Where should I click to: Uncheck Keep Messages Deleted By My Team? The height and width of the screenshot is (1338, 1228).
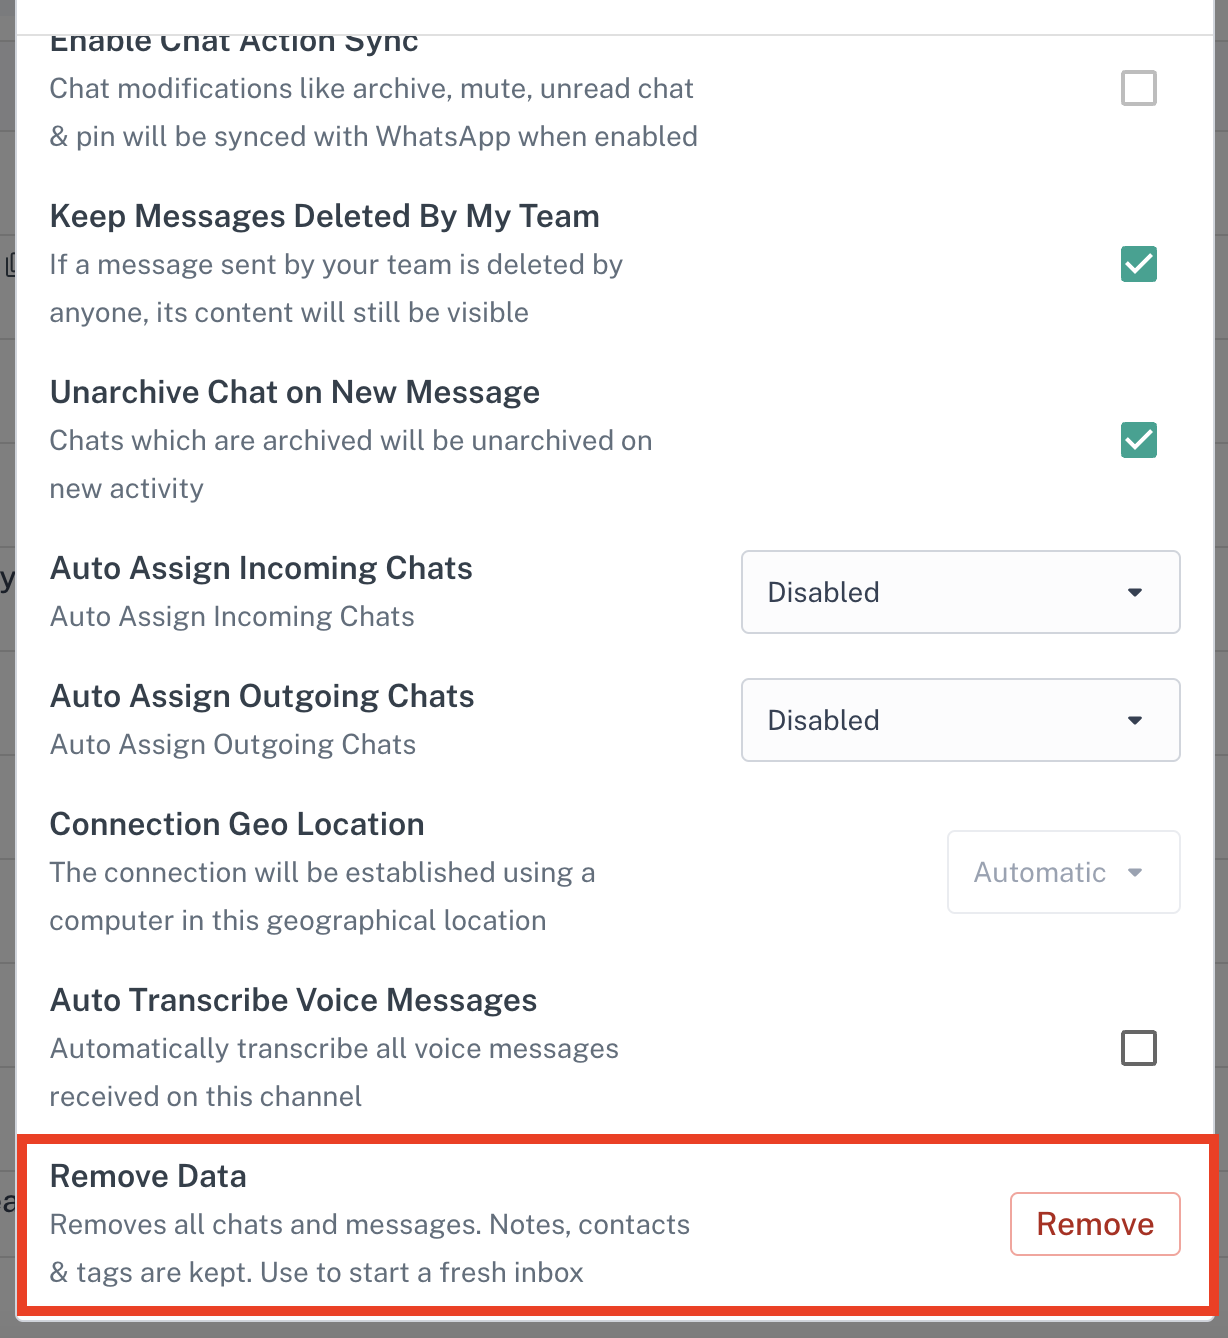pyautogui.click(x=1138, y=264)
